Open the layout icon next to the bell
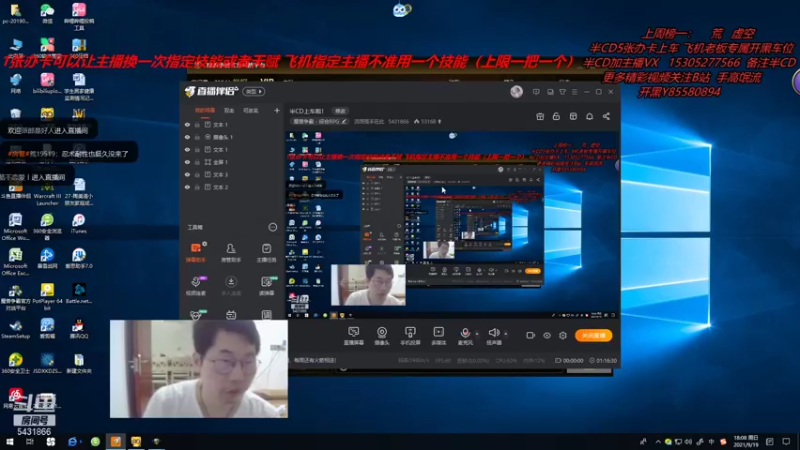Screen dimensions: 800x450 573,116
